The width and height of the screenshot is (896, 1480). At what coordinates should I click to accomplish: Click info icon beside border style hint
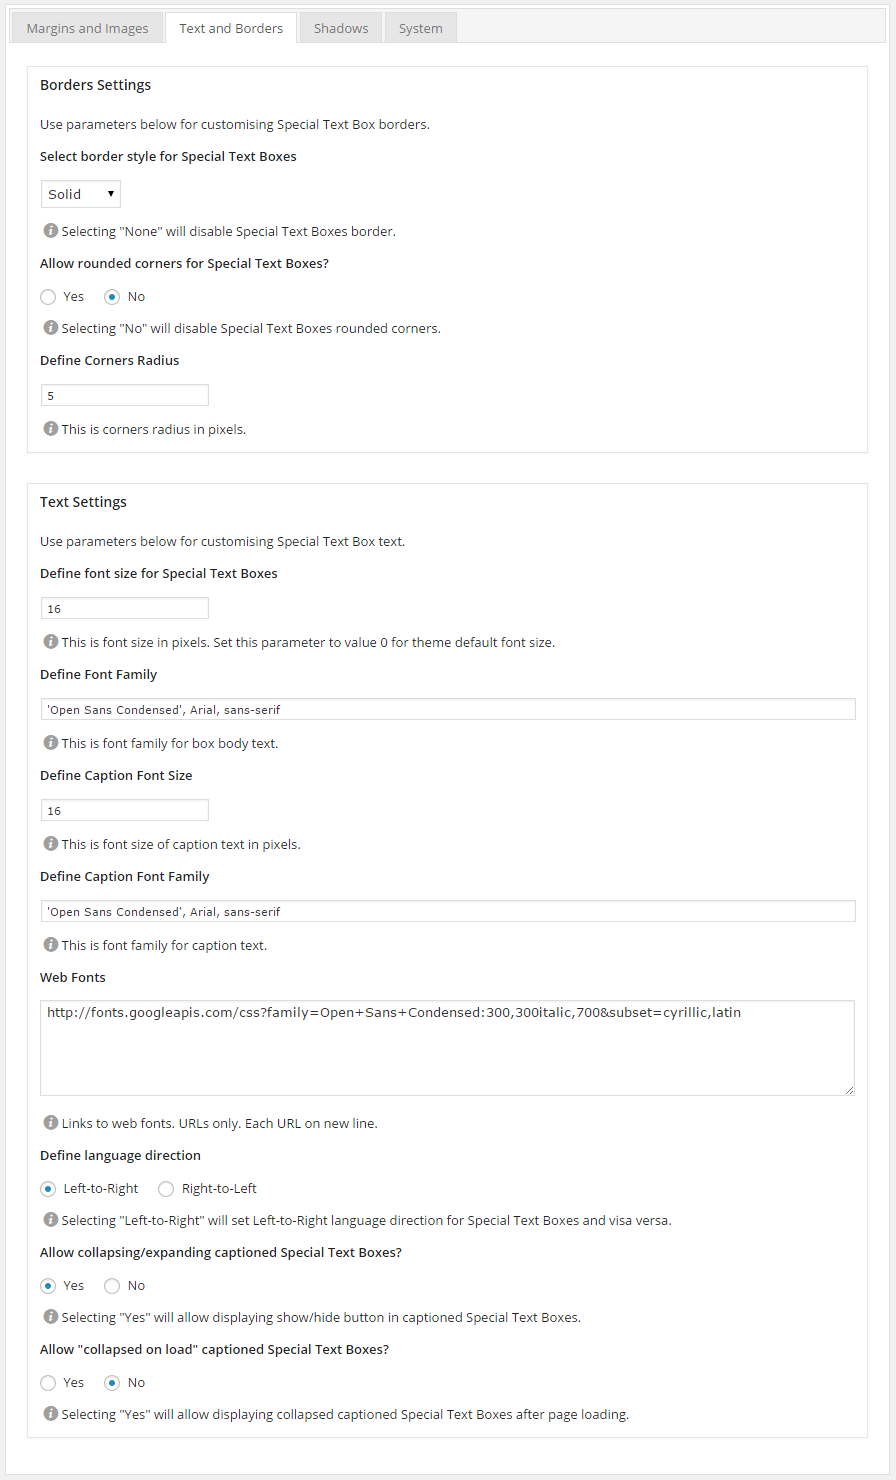[x=51, y=231]
